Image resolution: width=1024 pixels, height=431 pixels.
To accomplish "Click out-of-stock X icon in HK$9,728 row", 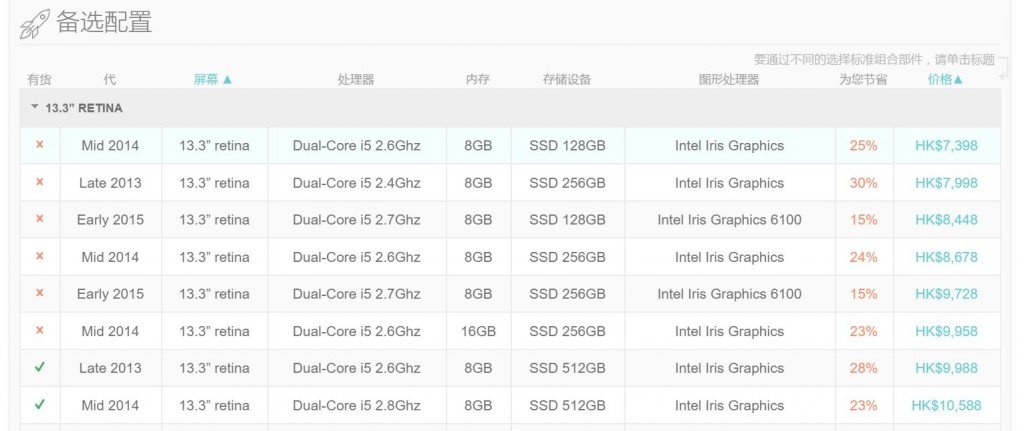I will (40, 294).
